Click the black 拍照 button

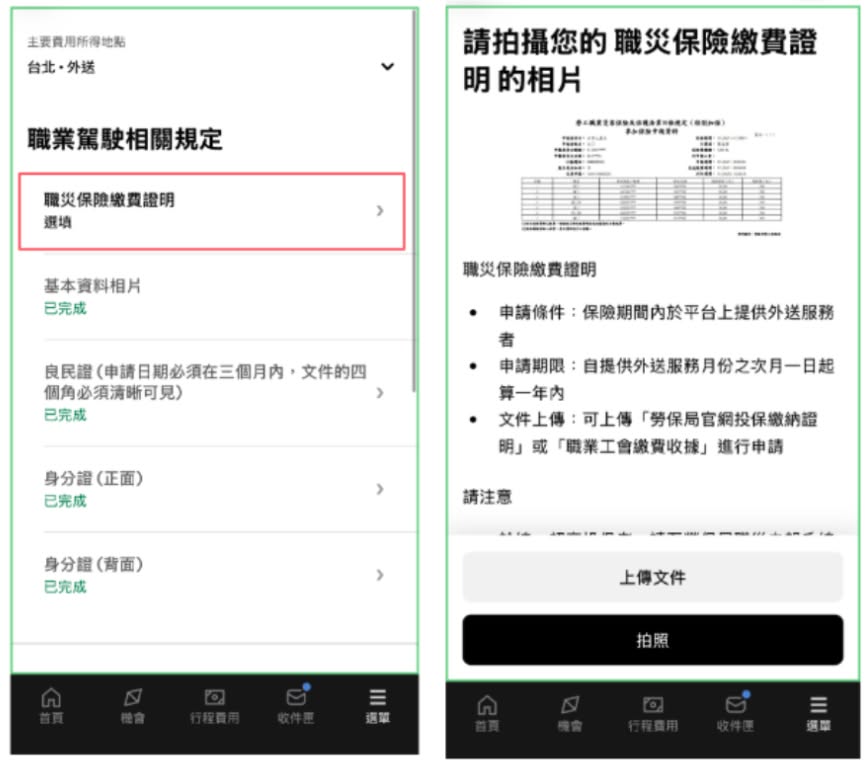tap(653, 640)
